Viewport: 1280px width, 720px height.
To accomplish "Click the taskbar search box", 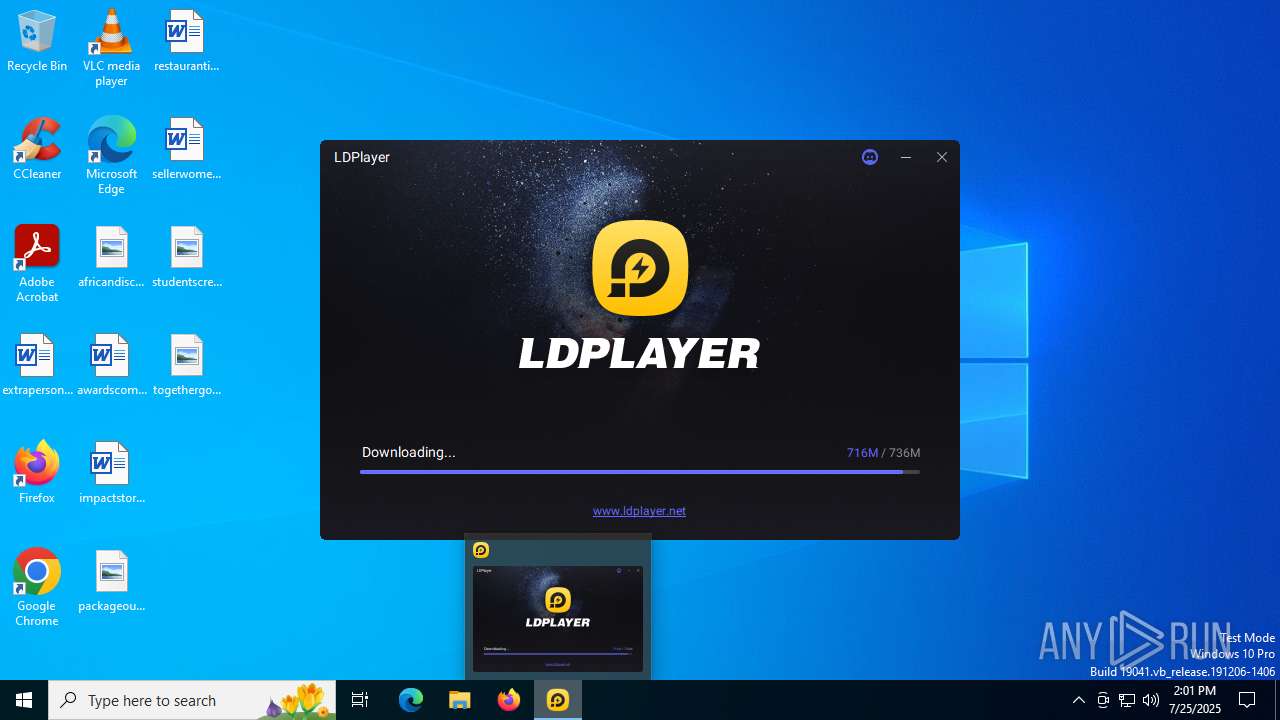I will pos(192,700).
